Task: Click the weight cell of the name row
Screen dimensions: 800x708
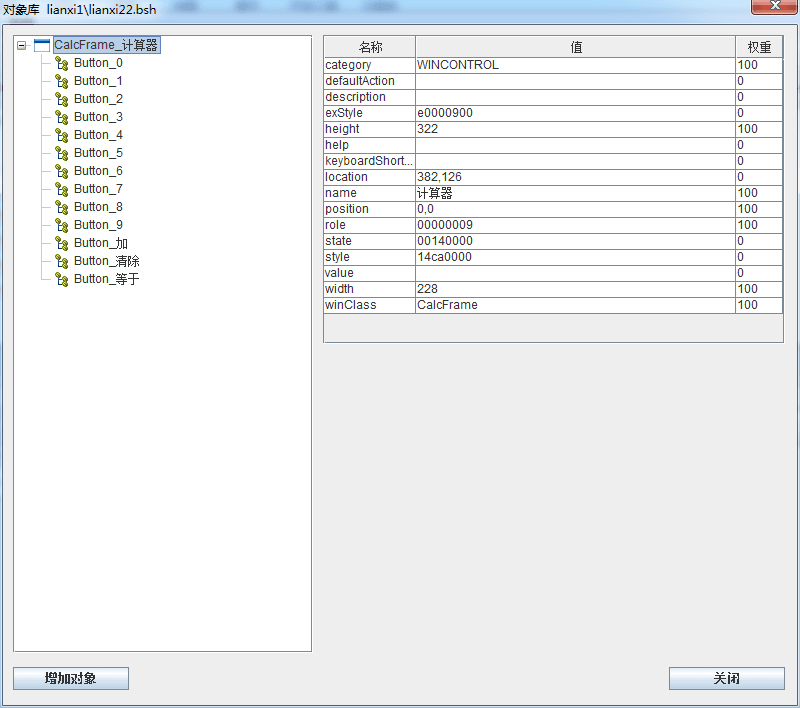Action: (x=759, y=193)
